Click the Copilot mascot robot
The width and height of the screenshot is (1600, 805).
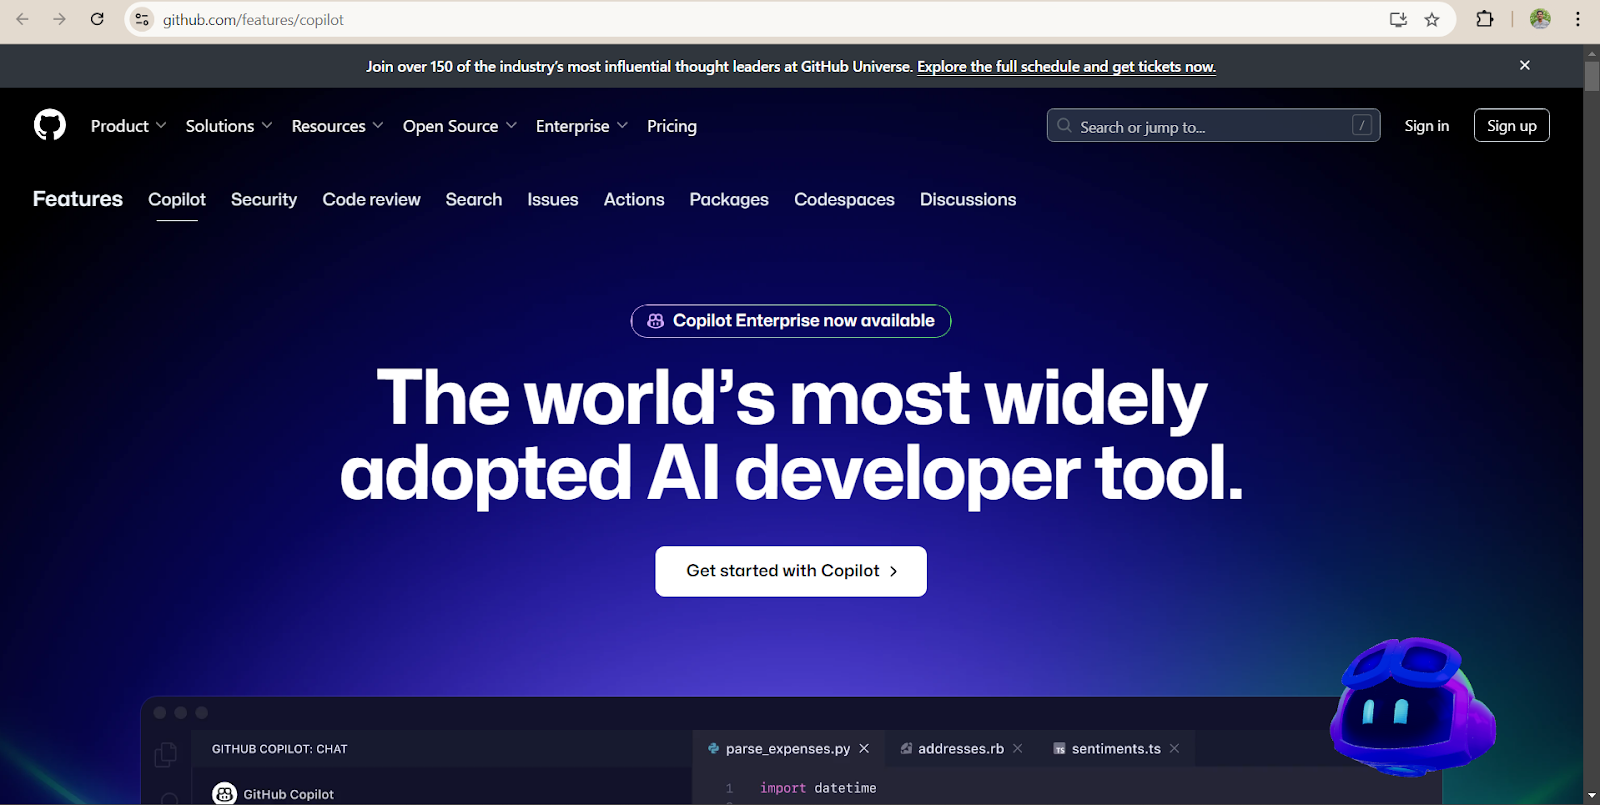click(x=1412, y=707)
